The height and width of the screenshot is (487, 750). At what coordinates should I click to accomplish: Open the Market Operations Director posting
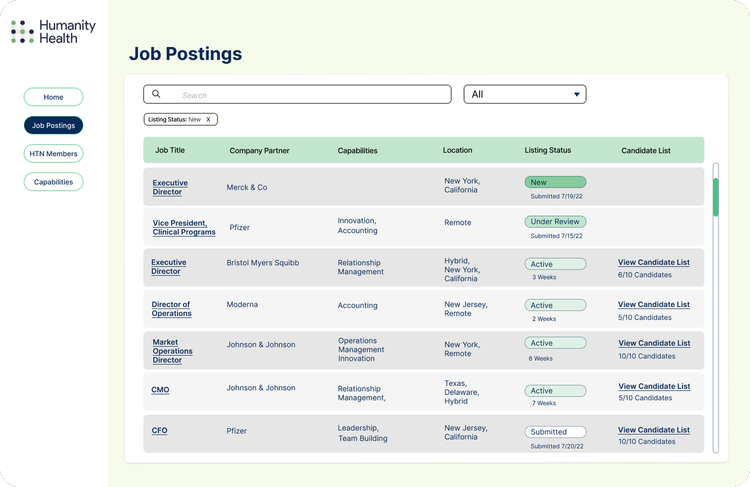(x=172, y=351)
